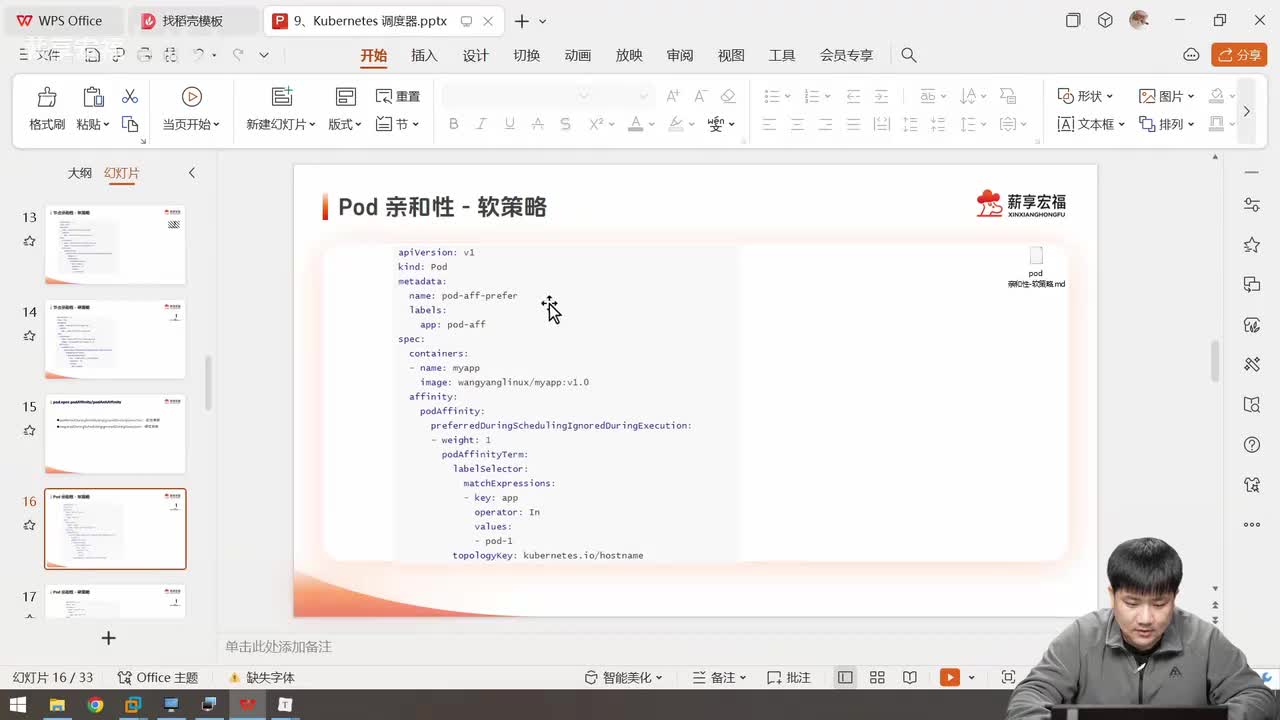1280x720 pixels.
Task: Click the new tab plus icon
Action: click(522, 21)
